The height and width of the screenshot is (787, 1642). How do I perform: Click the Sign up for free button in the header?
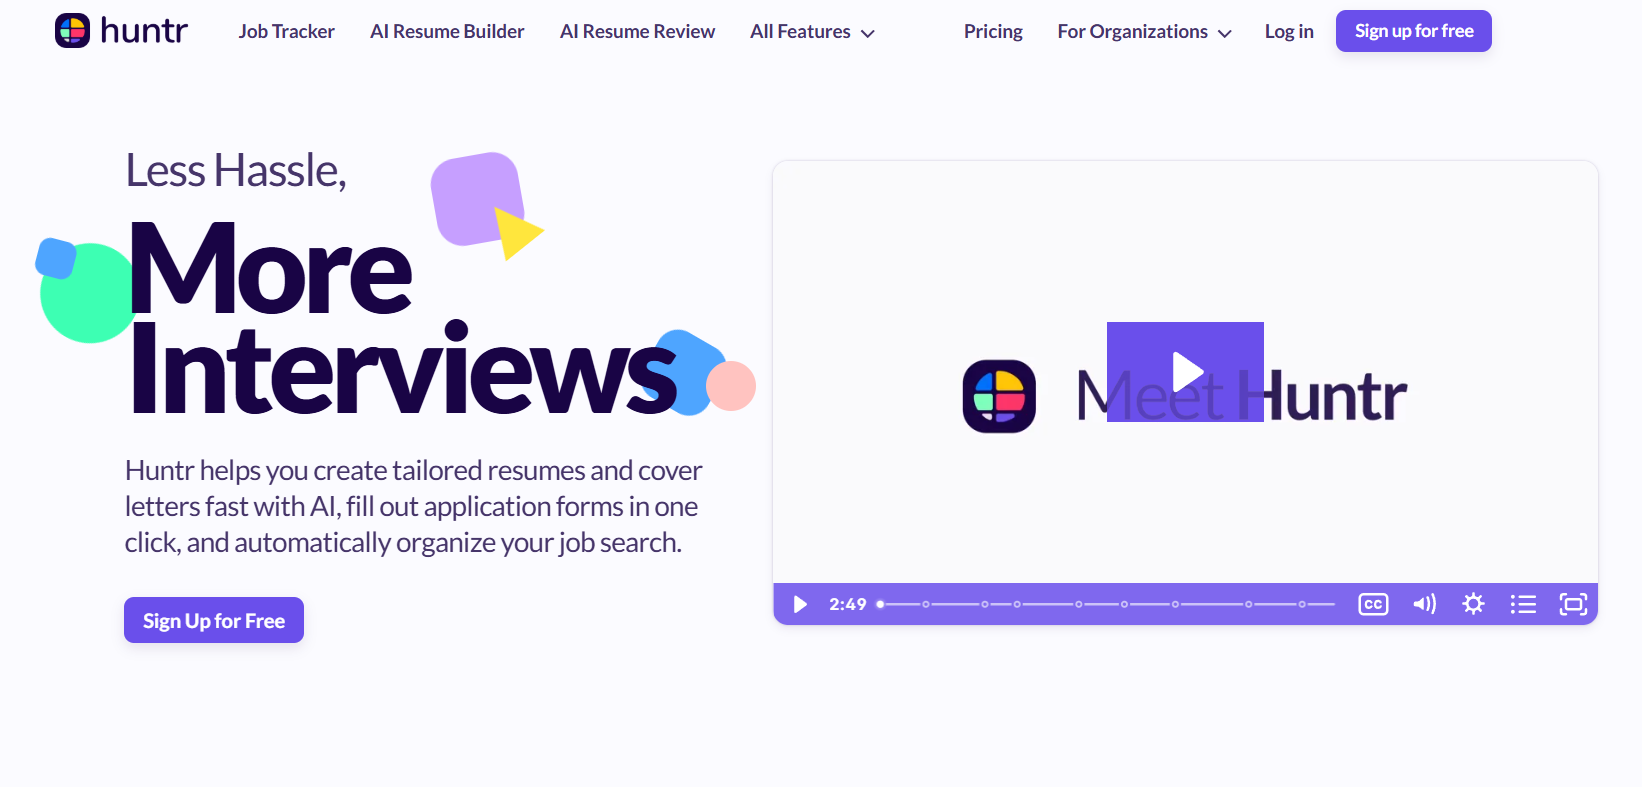click(1413, 31)
